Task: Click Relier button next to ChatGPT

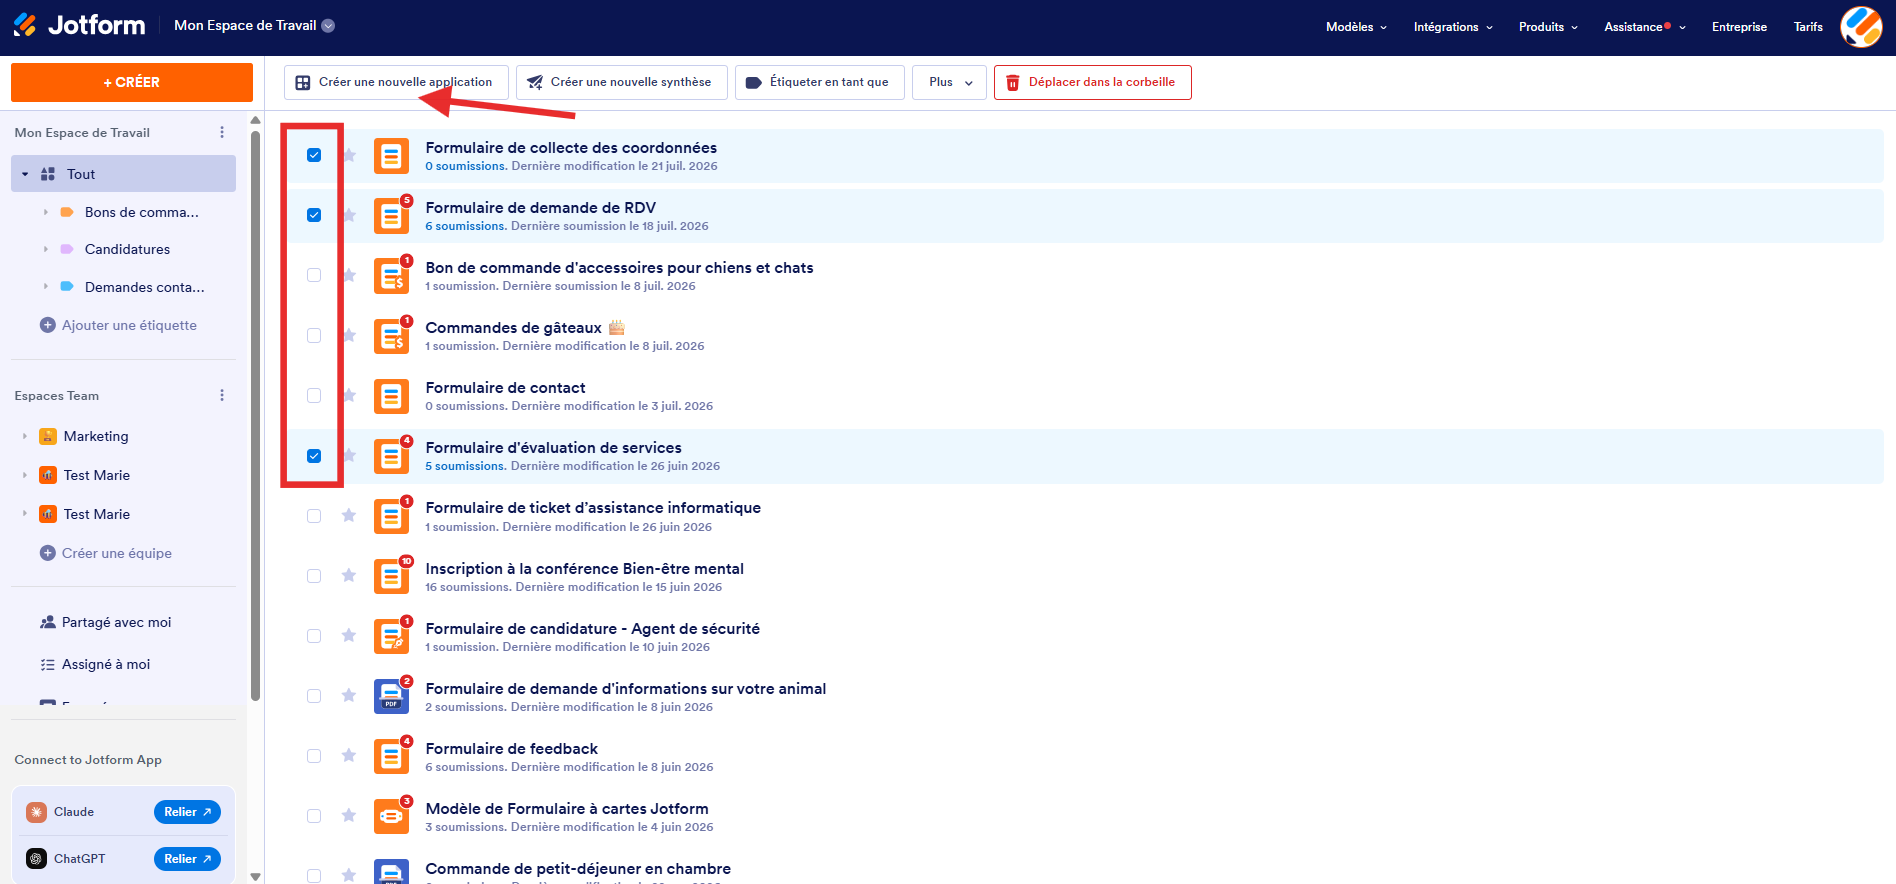Action: [x=187, y=859]
